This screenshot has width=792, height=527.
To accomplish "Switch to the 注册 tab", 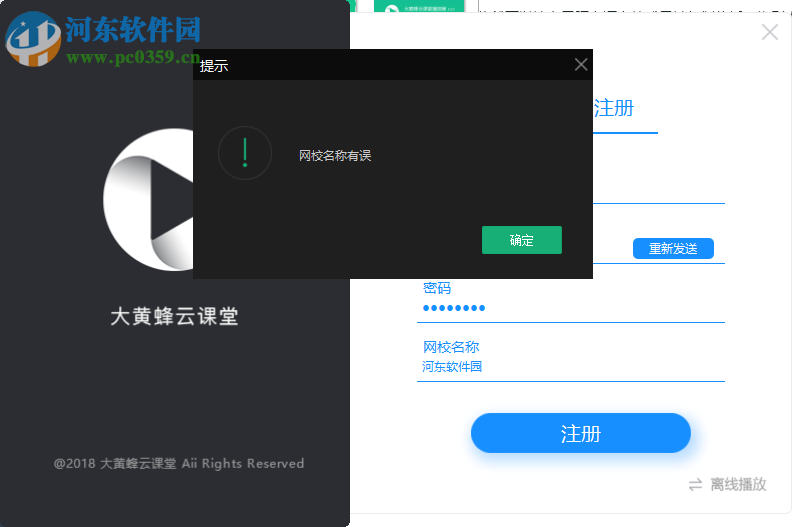I will point(614,109).
